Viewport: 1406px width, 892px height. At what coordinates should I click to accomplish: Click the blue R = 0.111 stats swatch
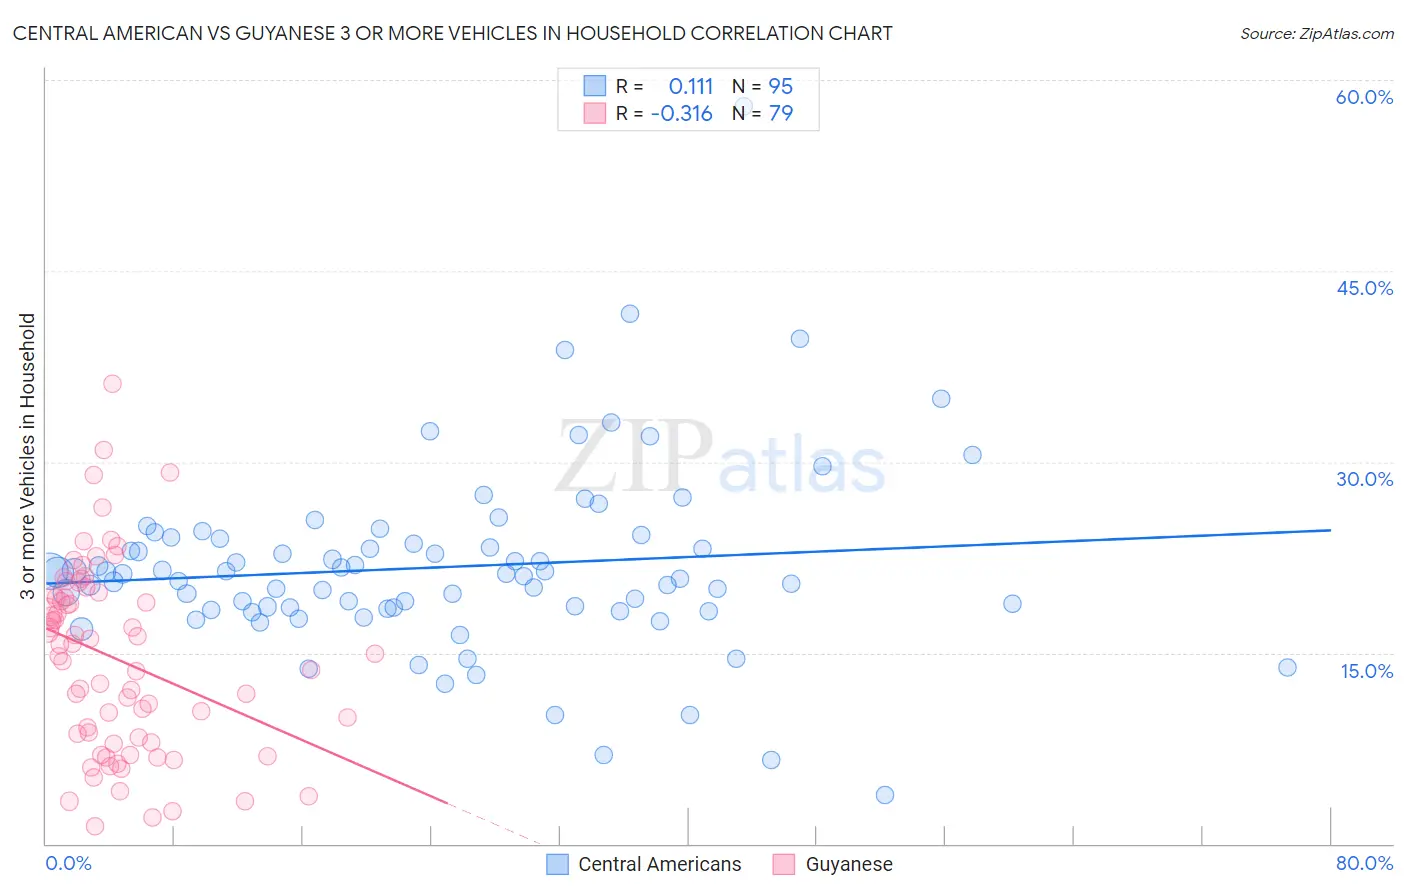coord(595,86)
